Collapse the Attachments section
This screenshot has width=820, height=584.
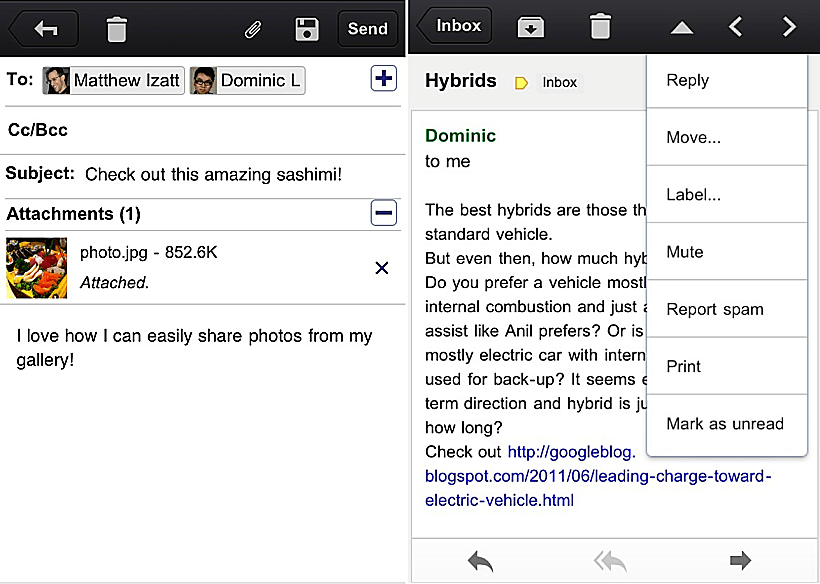tap(383, 213)
